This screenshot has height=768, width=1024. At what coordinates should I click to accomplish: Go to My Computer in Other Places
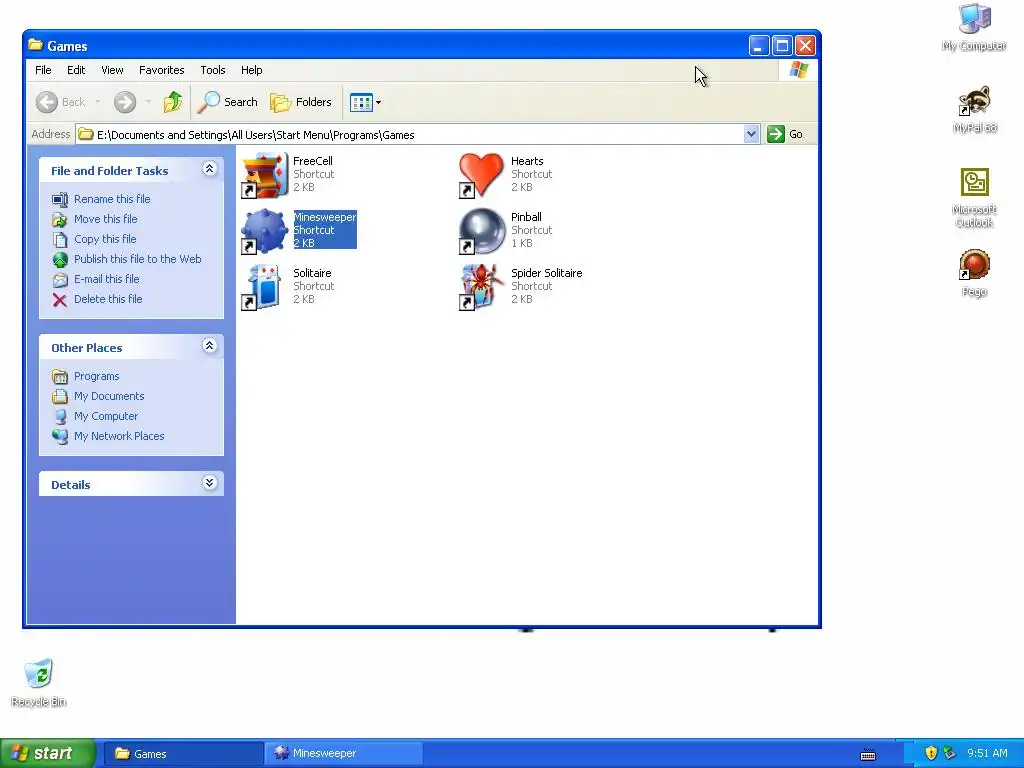[106, 416]
